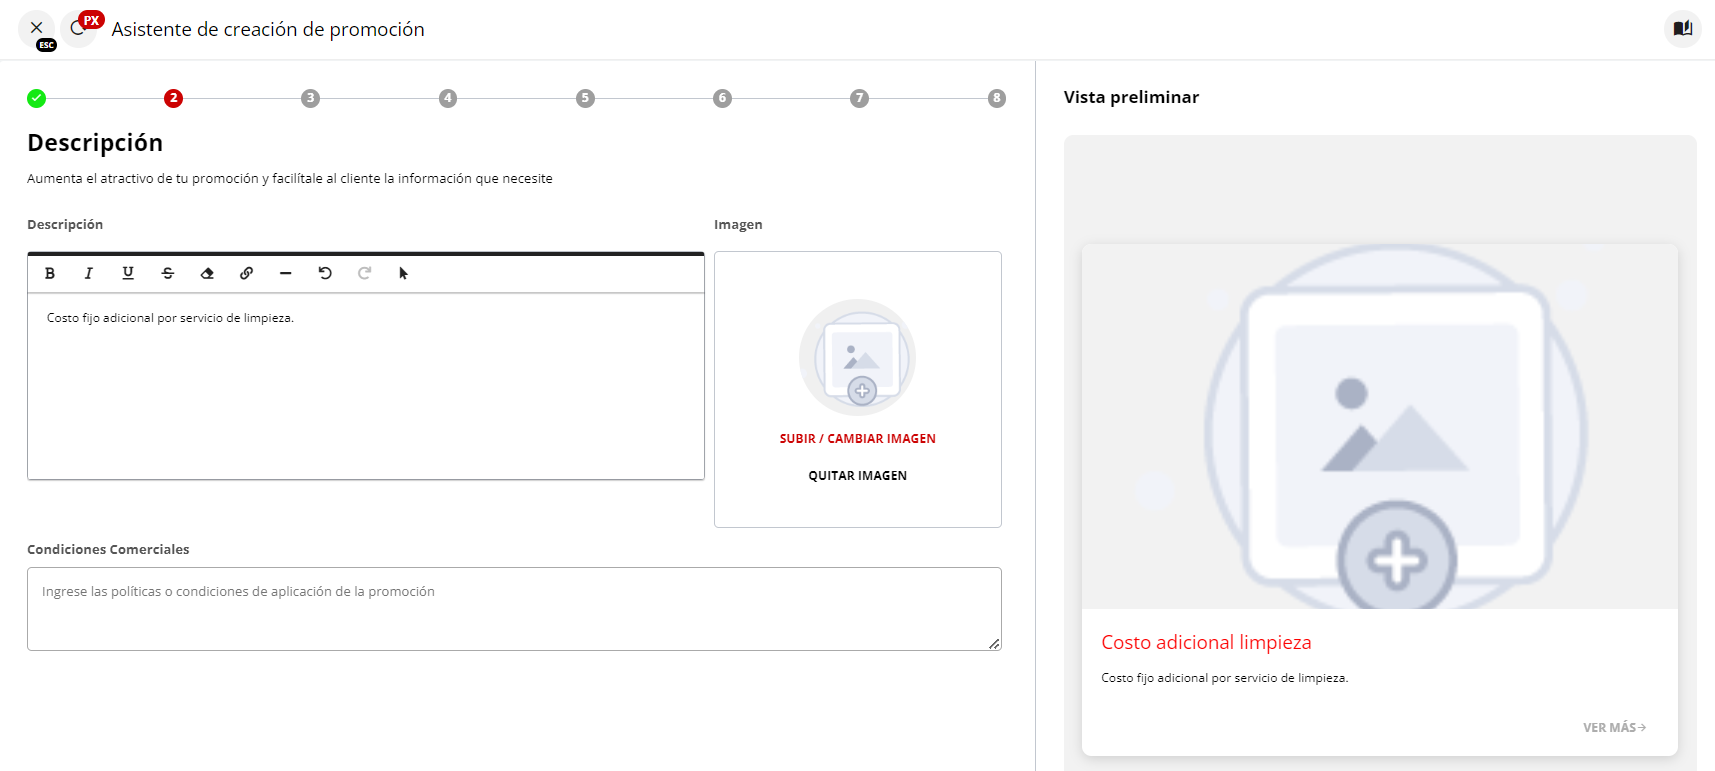Screen dimensions: 1715x771
Task: Jump to wizard step 5
Action: 585,98
